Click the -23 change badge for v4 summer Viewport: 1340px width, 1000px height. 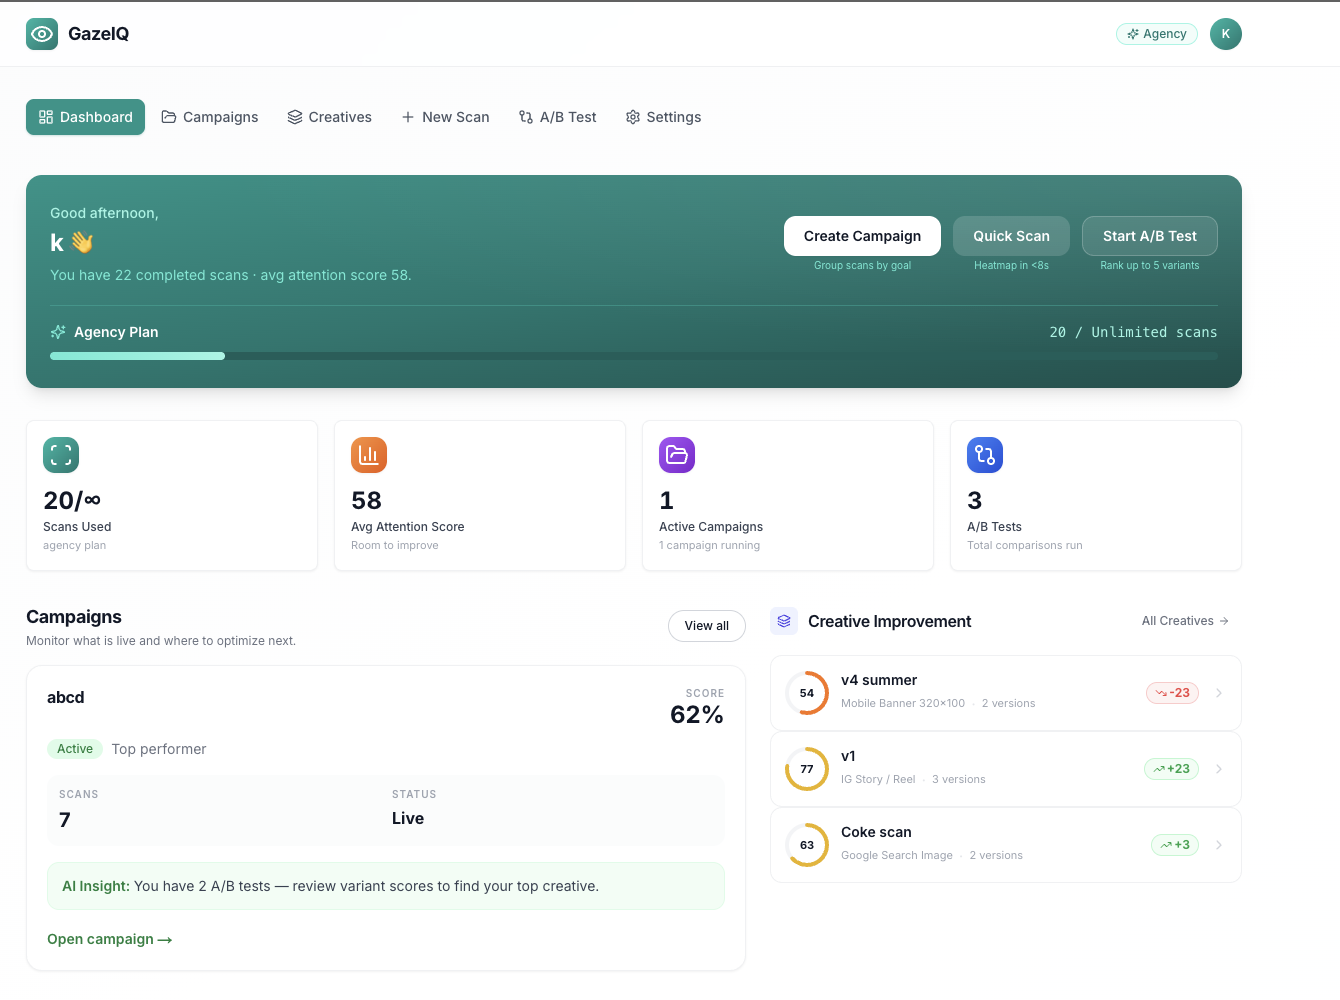click(1172, 693)
